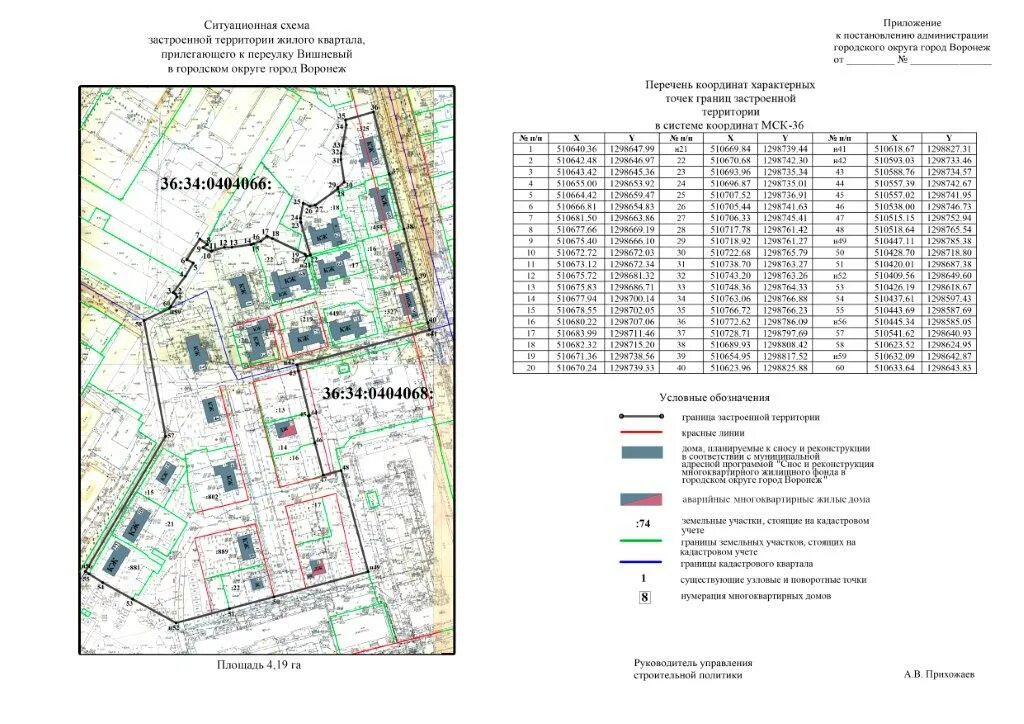
Task: Click the ':74' land parcel legend symbol
Action: coord(643,523)
